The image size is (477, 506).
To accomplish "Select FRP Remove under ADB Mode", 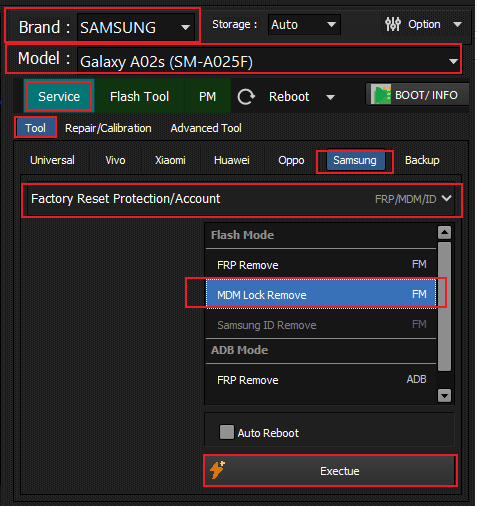I will point(321,380).
